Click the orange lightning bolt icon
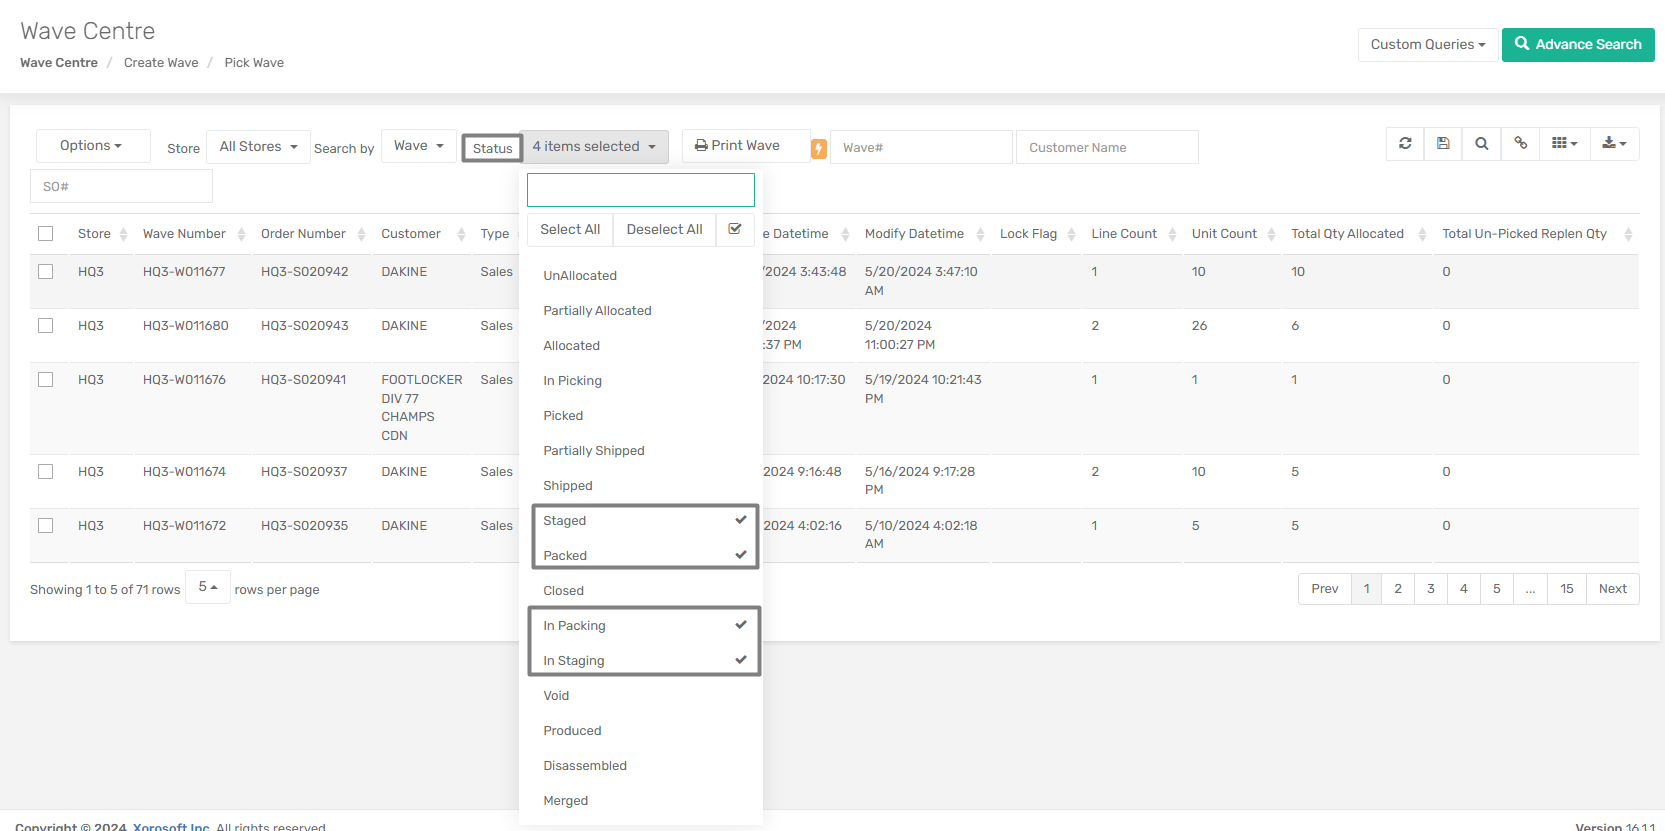1665x831 pixels. [x=819, y=149]
